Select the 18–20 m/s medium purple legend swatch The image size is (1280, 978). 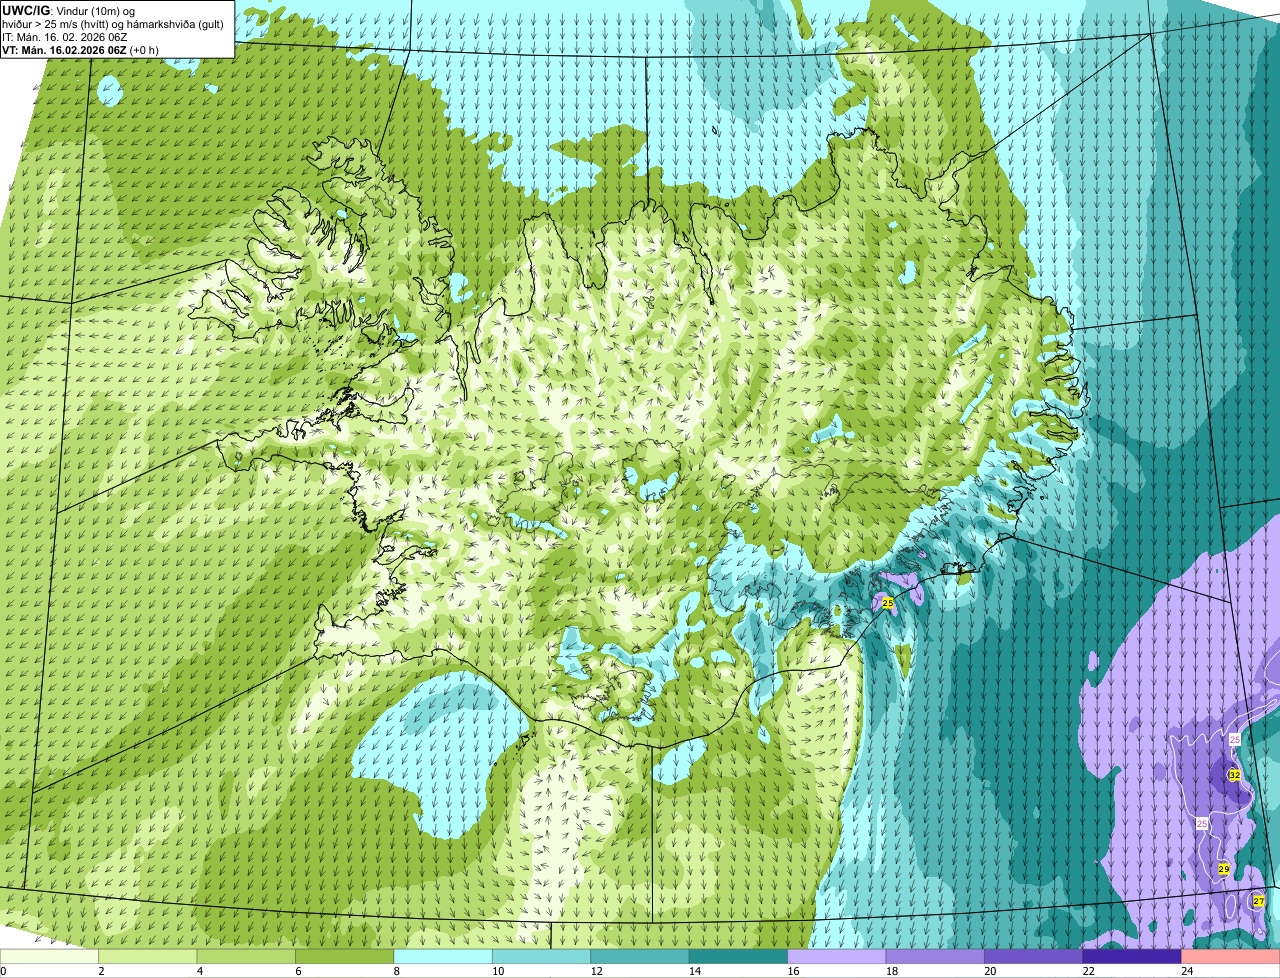[x=935, y=956]
